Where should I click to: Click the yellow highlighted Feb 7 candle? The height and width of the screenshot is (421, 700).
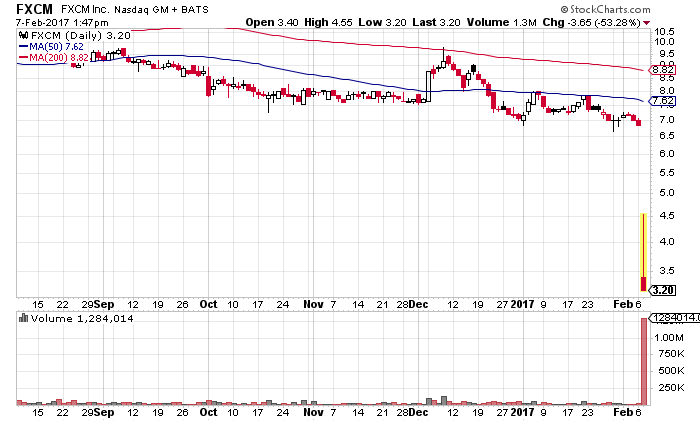click(x=643, y=252)
